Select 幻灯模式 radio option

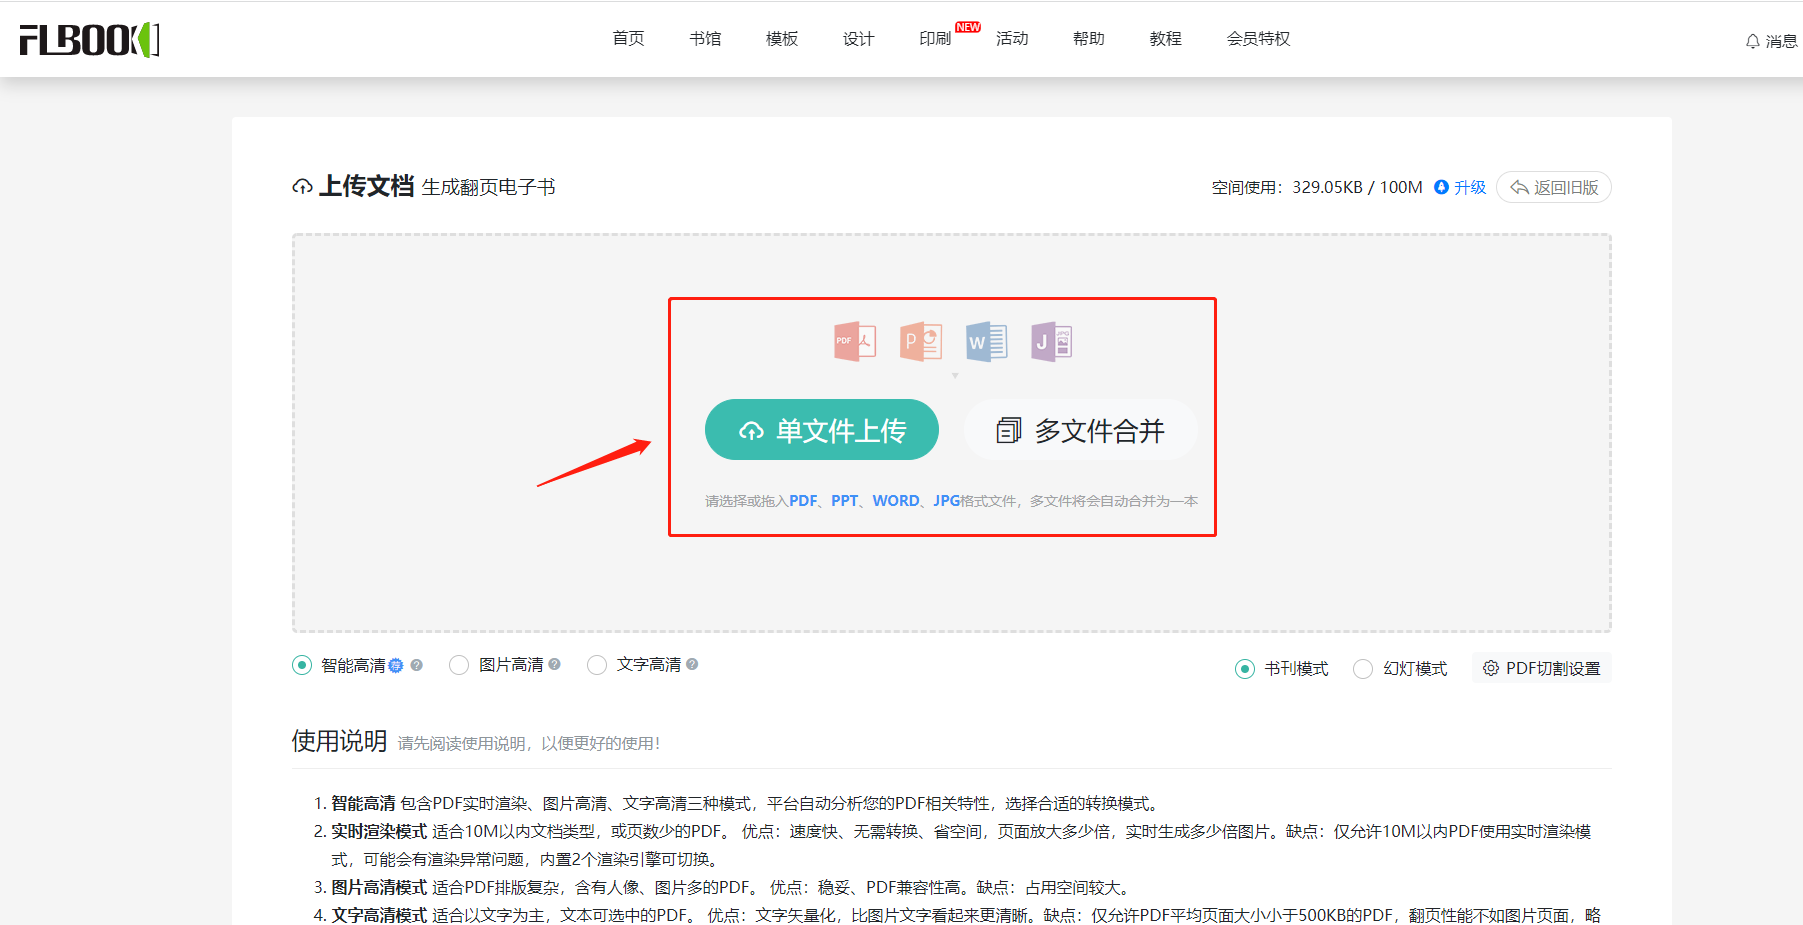tap(1363, 669)
